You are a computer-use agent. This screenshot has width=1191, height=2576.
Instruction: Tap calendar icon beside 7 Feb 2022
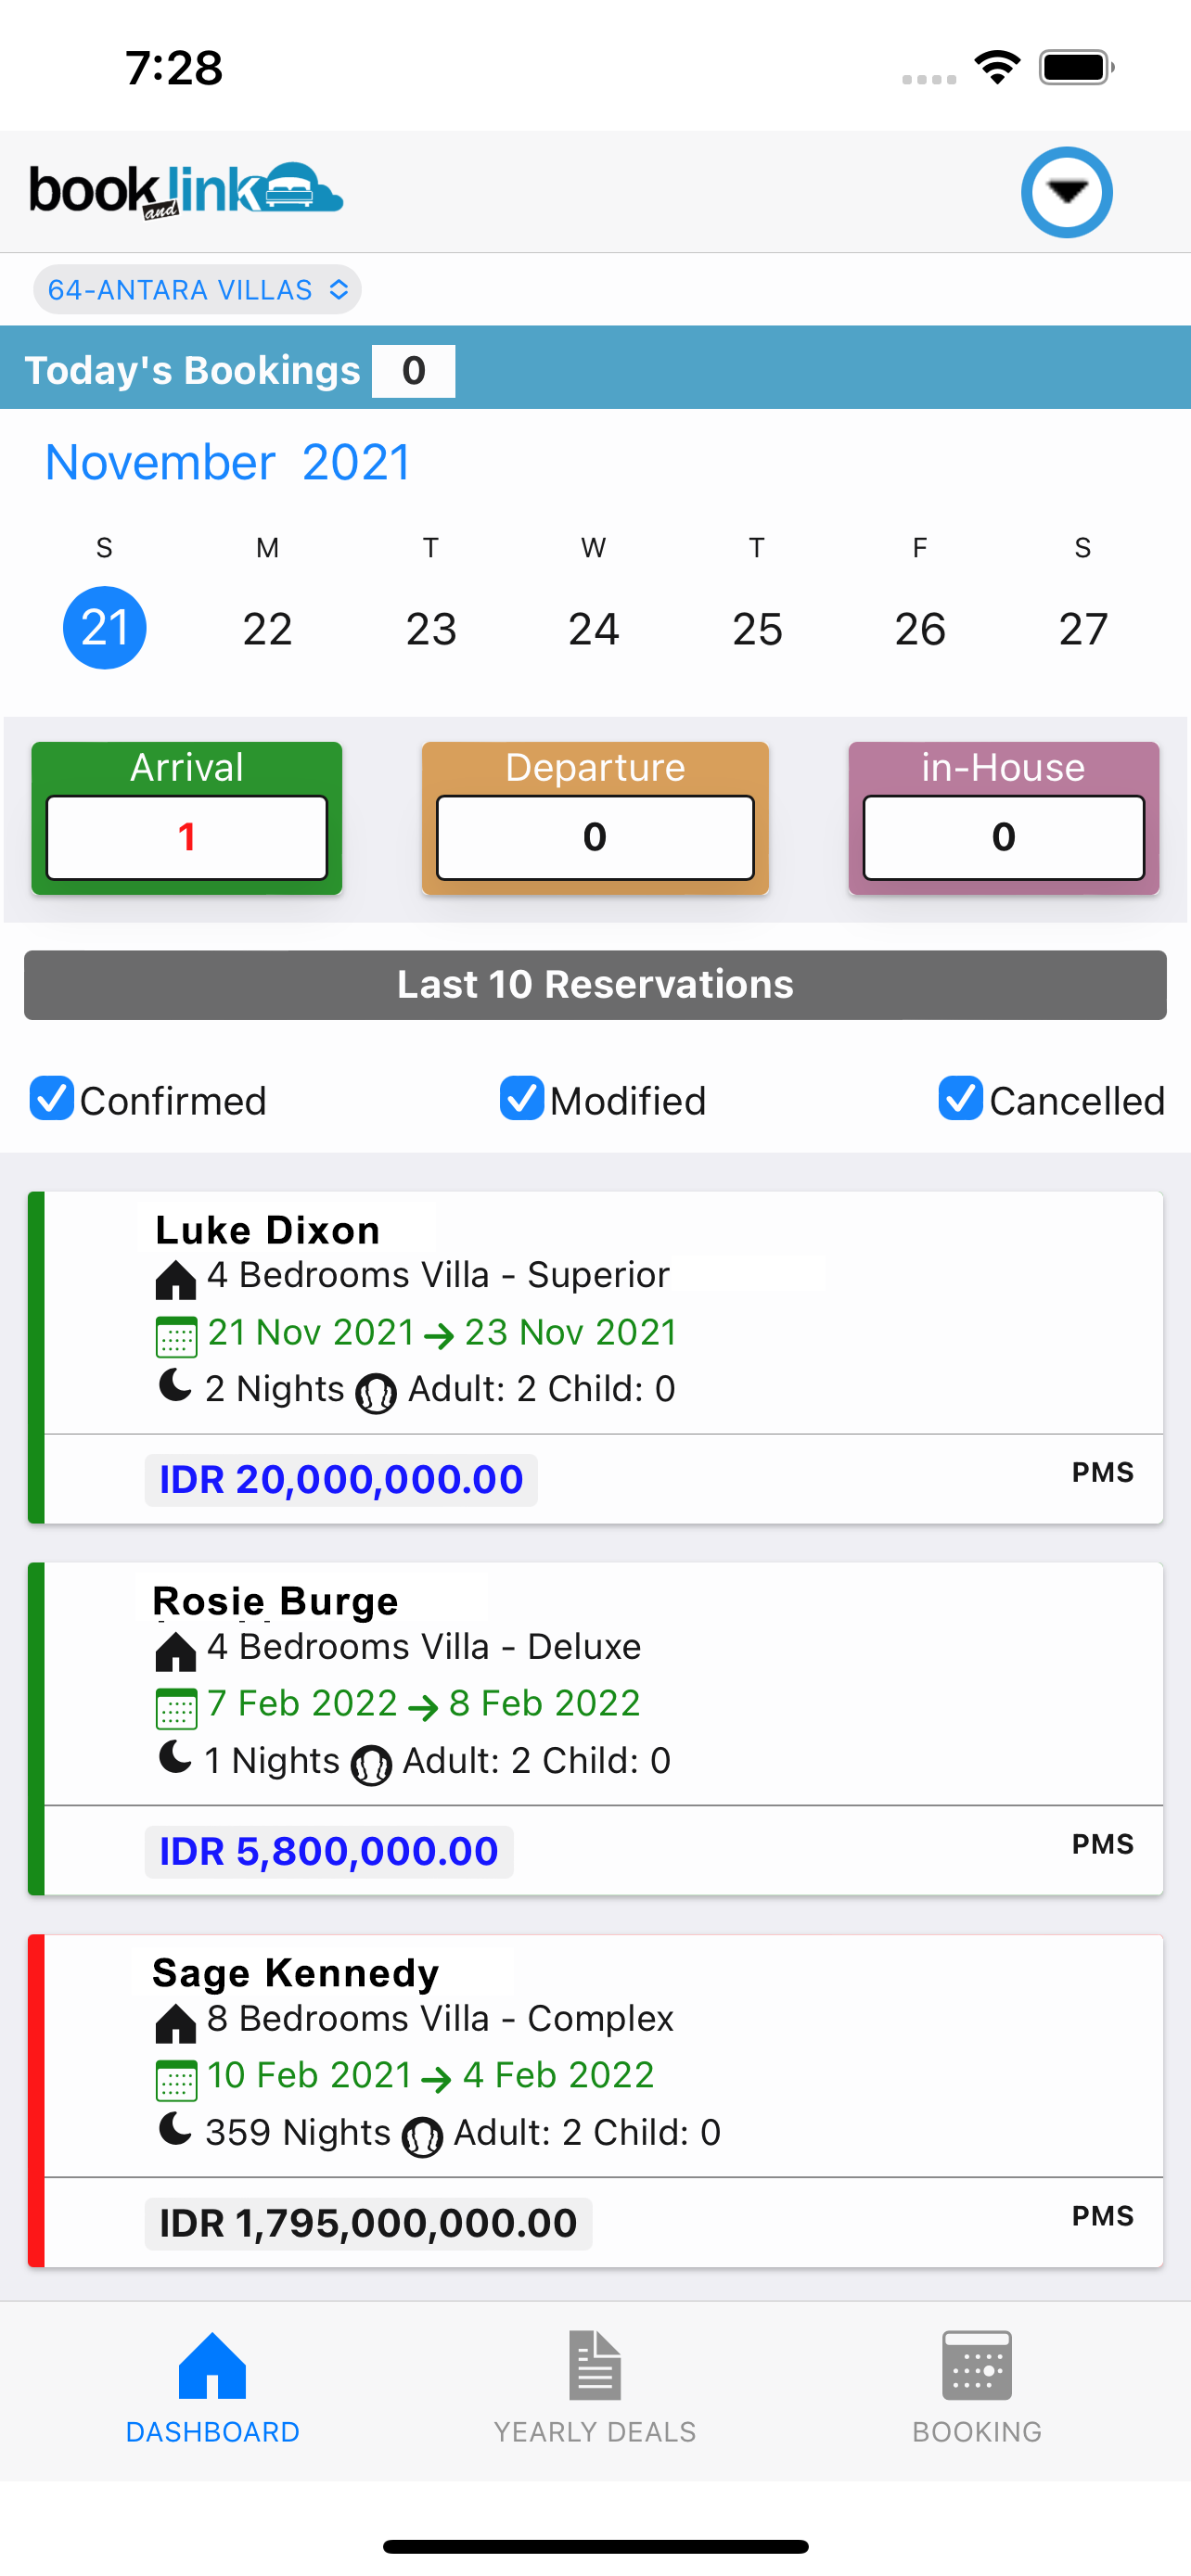[x=176, y=1708]
